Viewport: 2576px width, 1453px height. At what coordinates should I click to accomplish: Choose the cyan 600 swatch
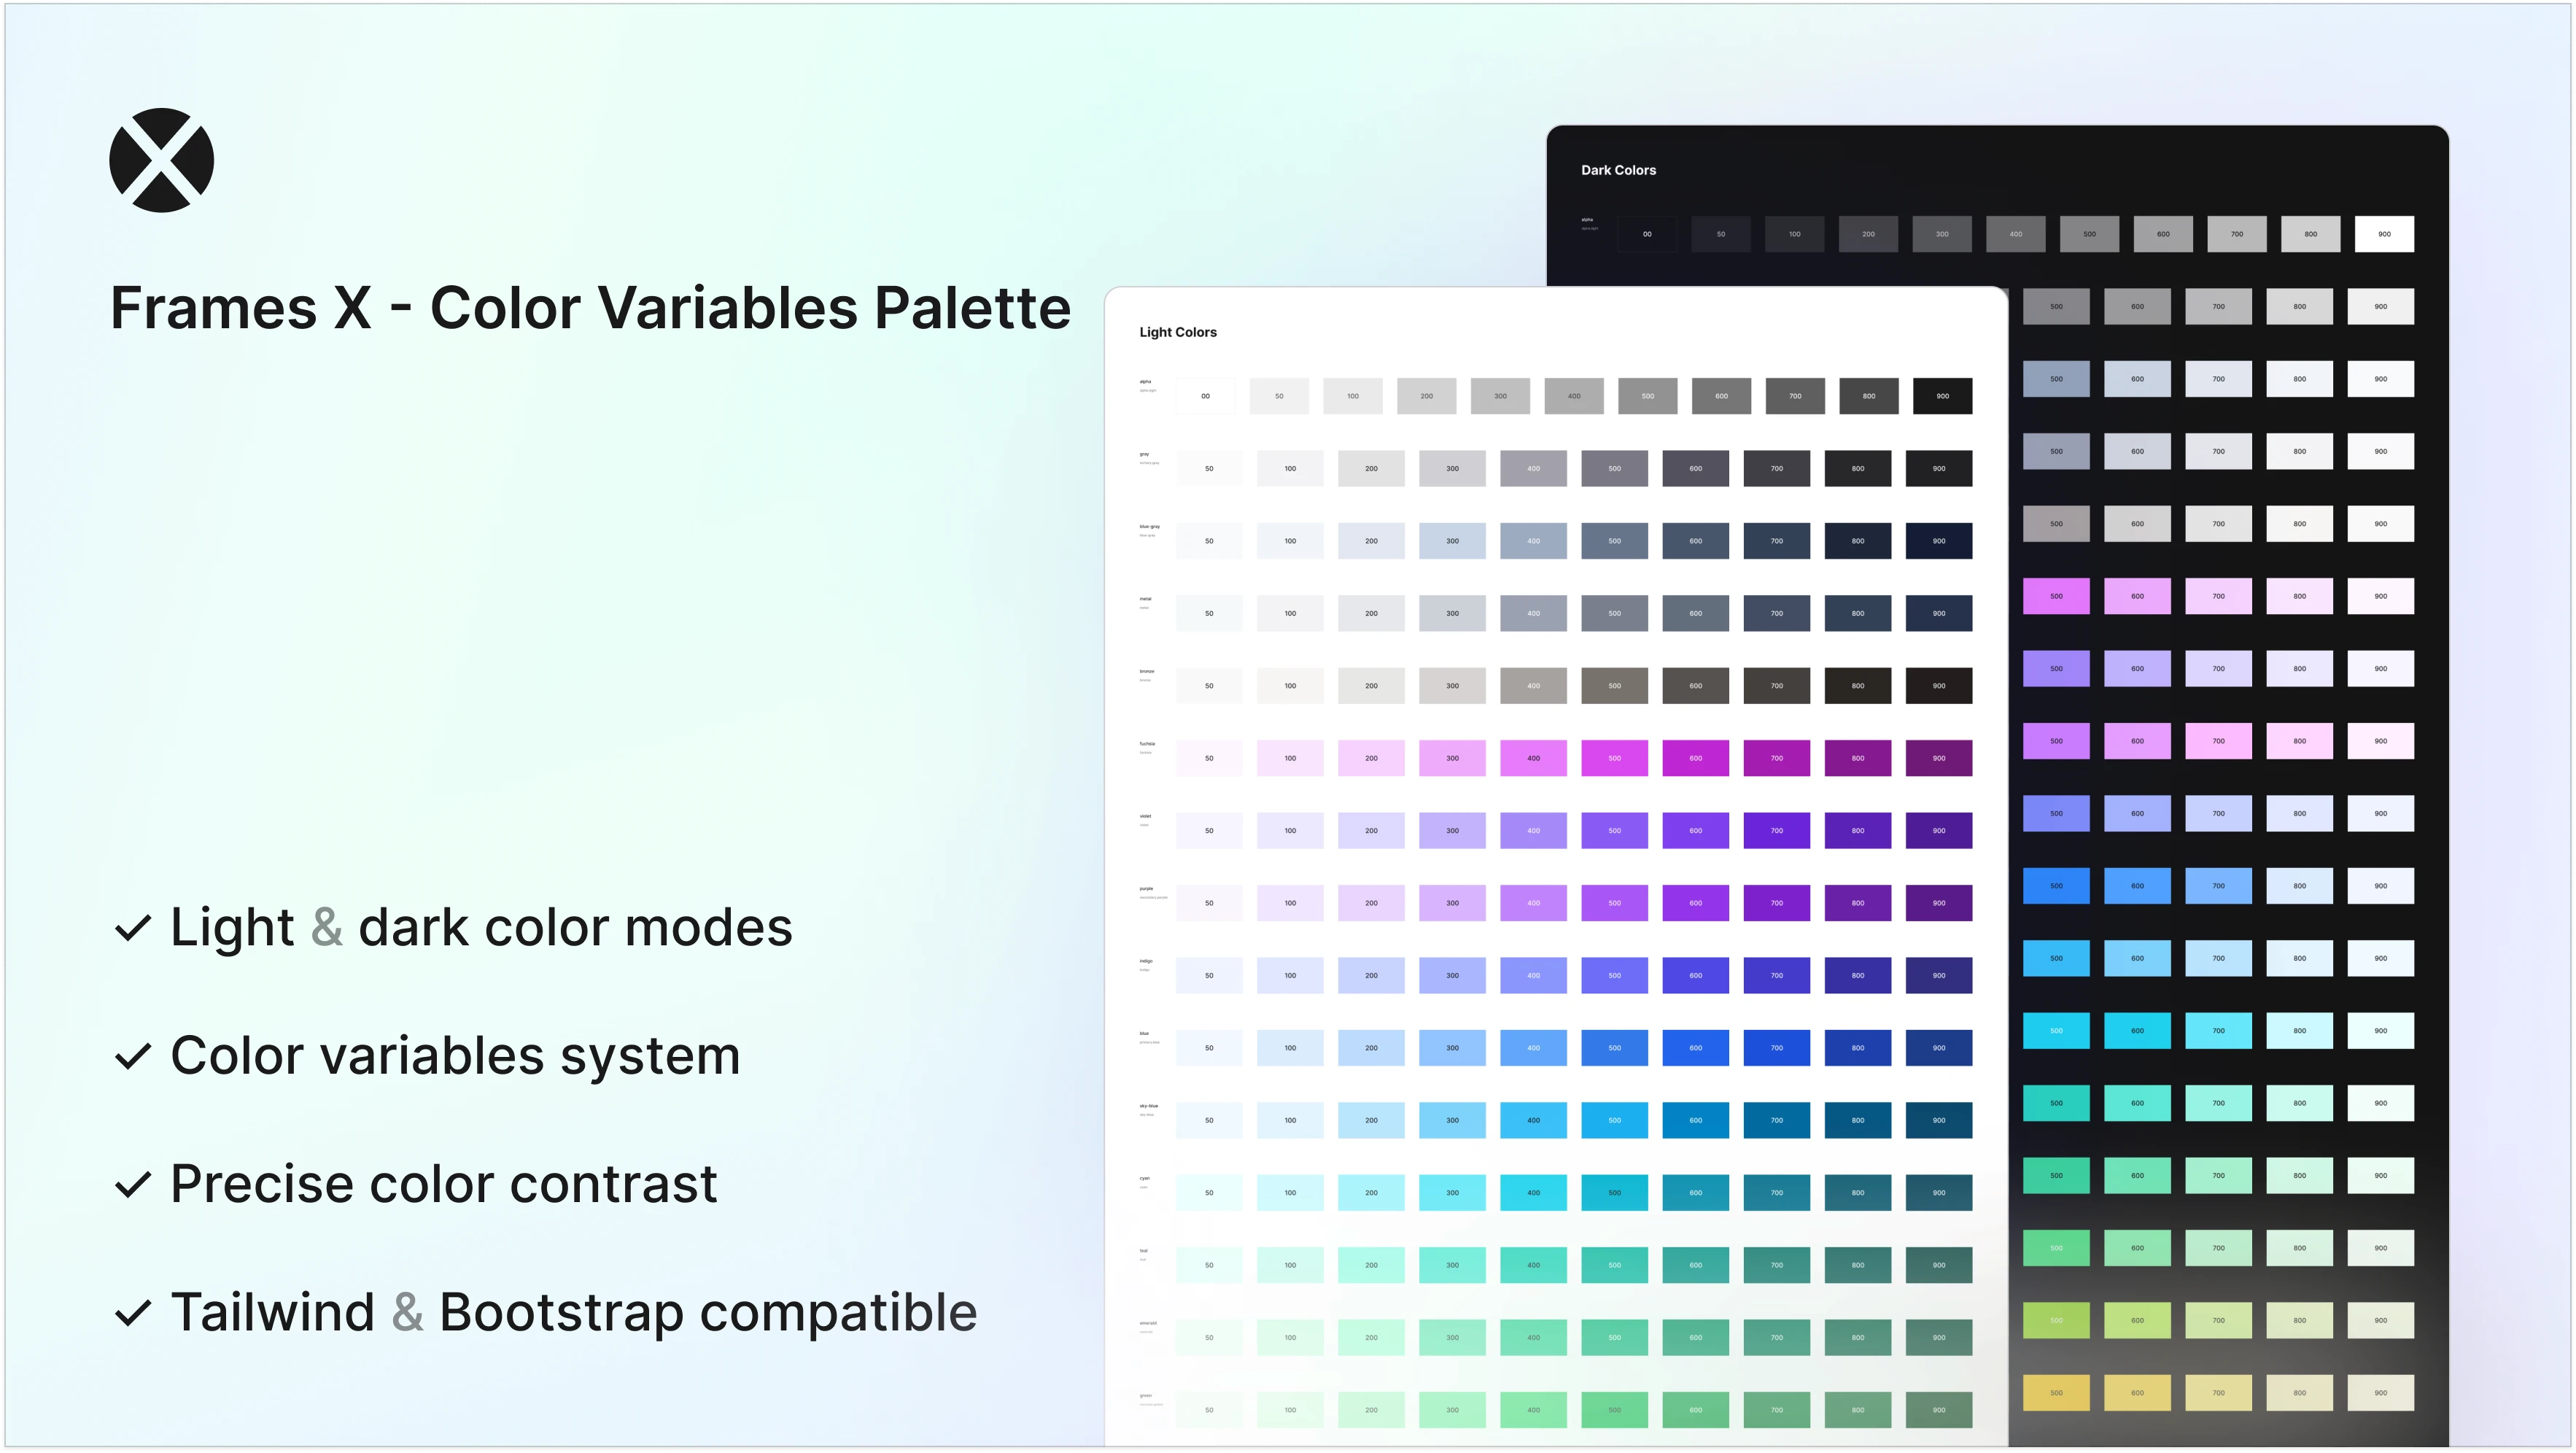point(1696,1193)
